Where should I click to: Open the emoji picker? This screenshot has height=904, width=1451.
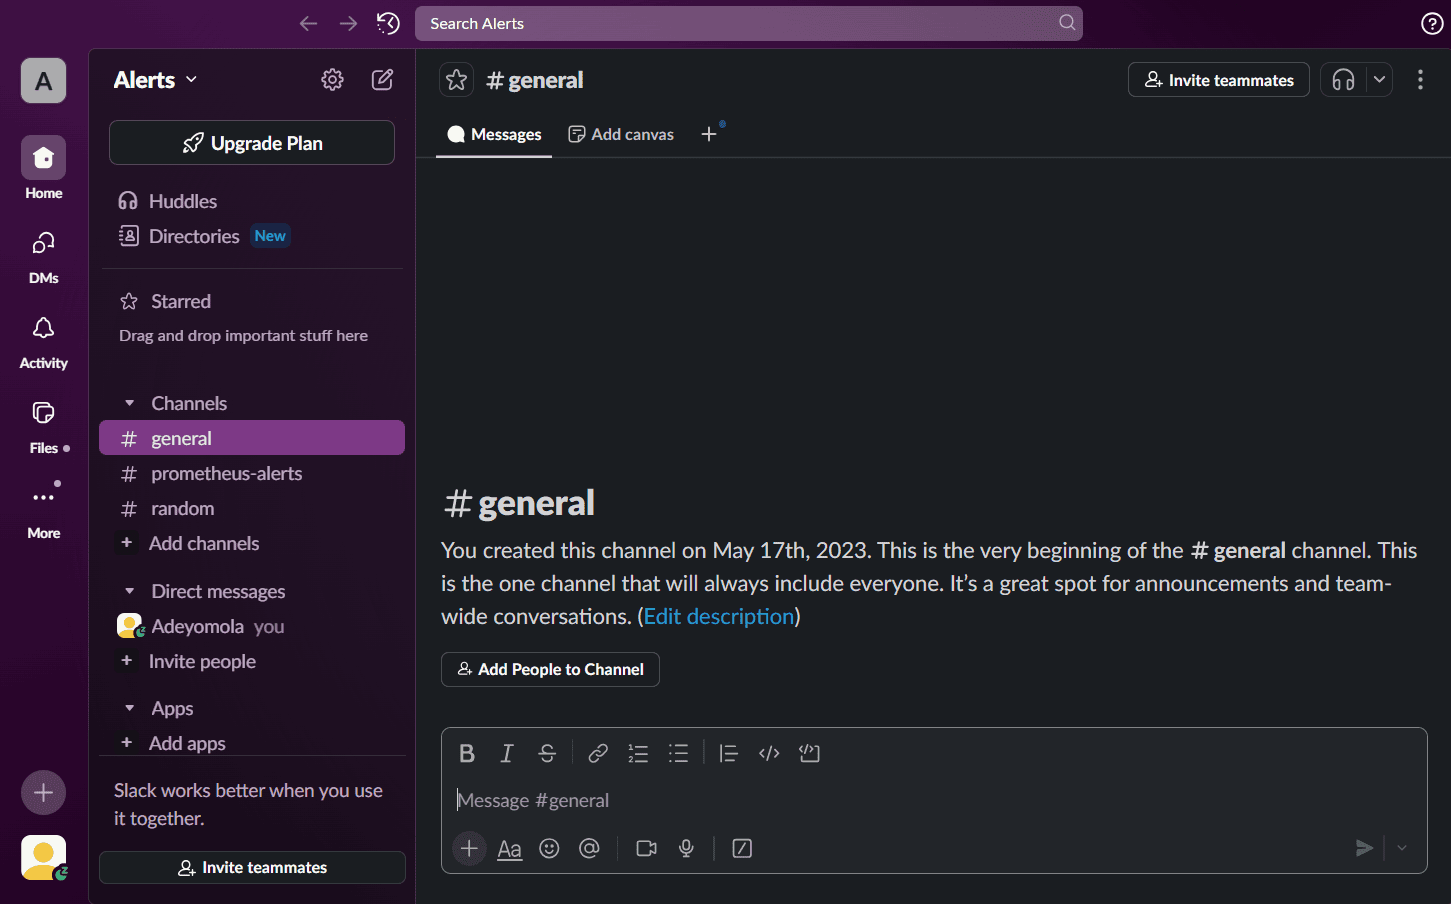pos(549,848)
